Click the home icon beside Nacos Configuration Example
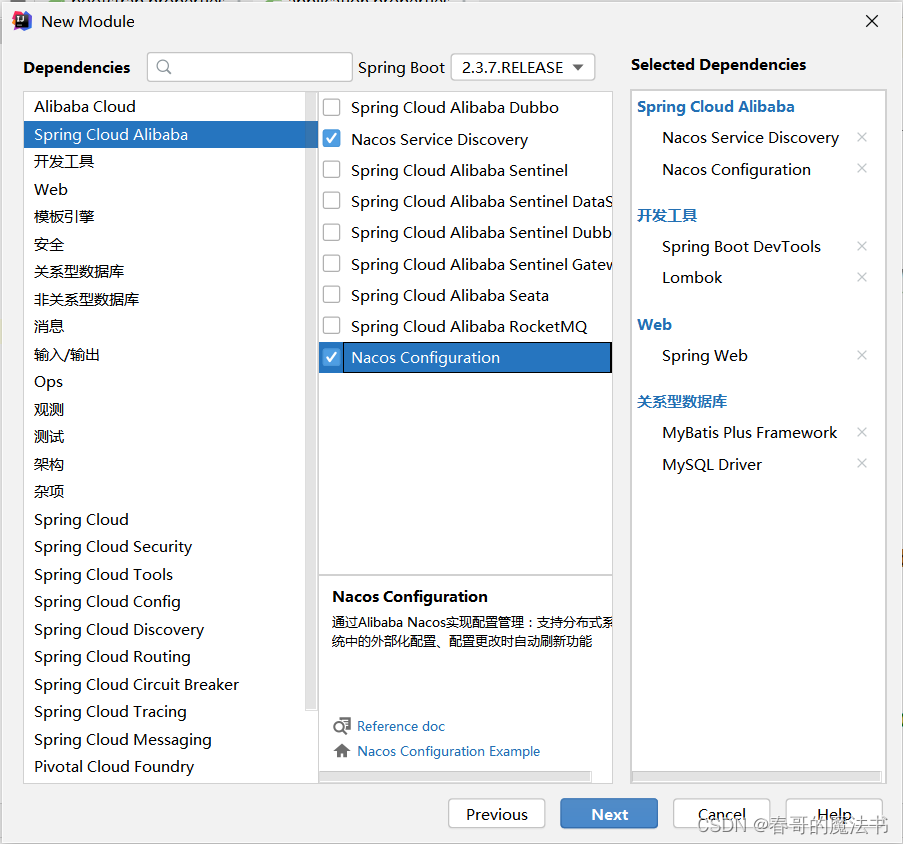903x844 pixels. point(342,751)
